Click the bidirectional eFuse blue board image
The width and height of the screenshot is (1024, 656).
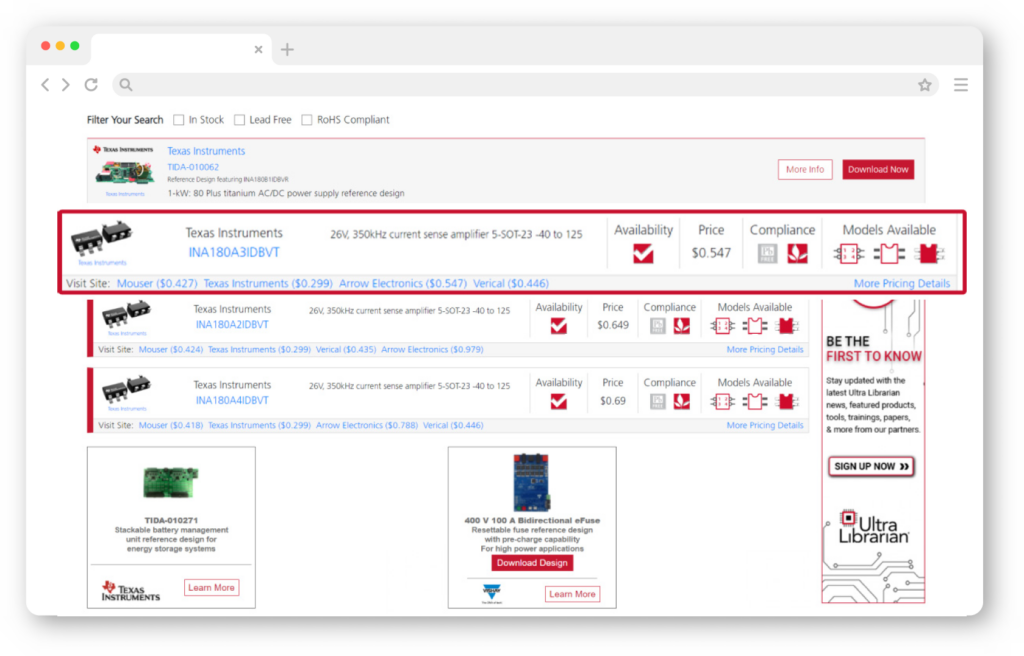532,482
